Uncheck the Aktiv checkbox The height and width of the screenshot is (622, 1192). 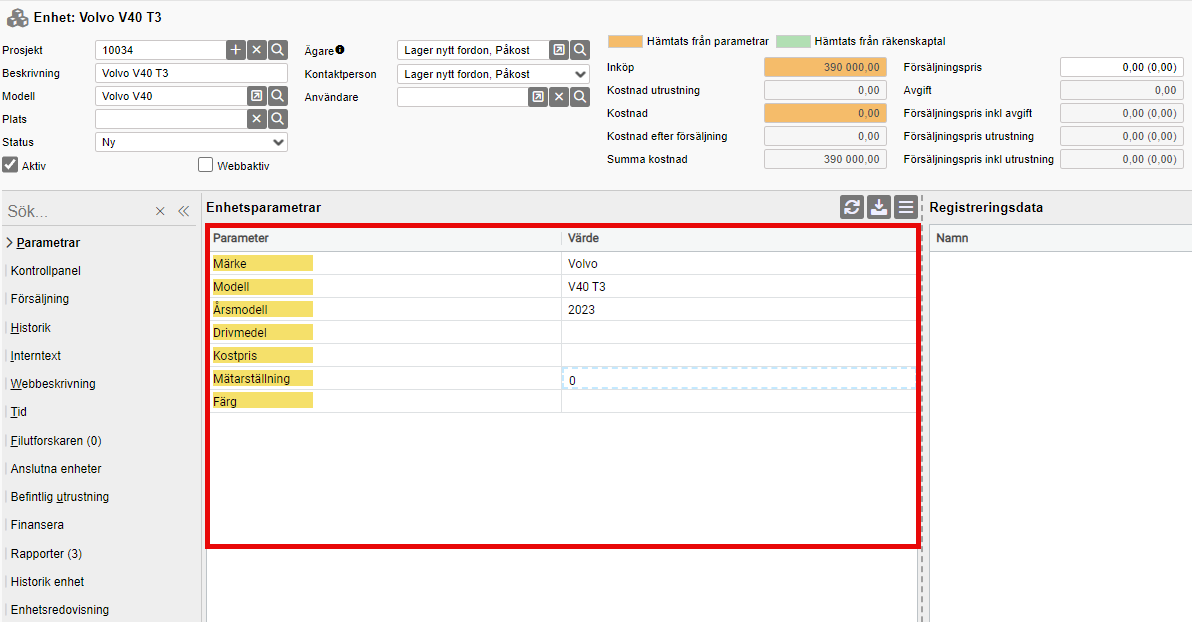10,164
